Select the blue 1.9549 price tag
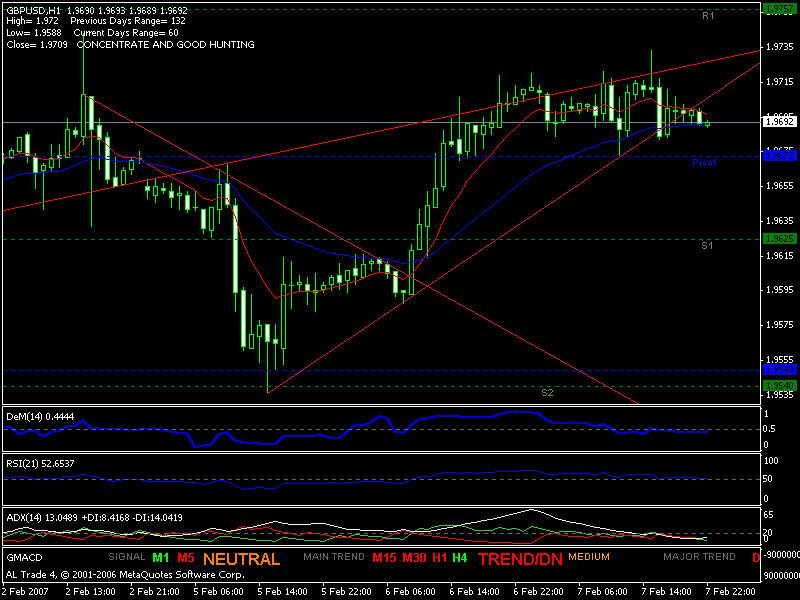The width and height of the screenshot is (800, 600). [x=780, y=369]
